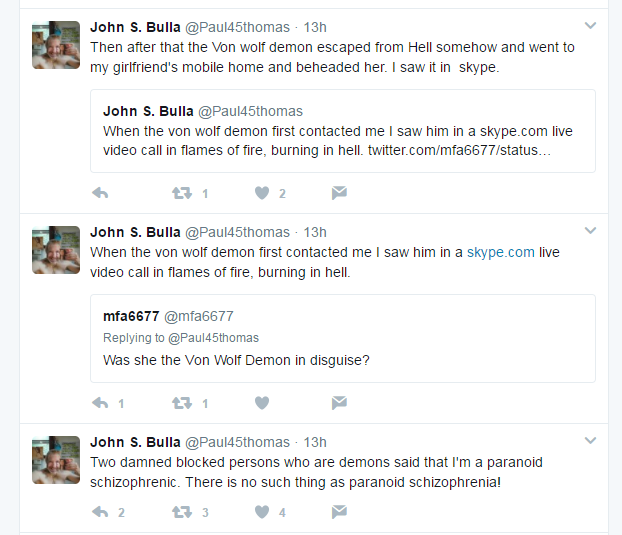This screenshot has height=535, width=622.
Task: Open the quoted John S. Bulla tweet card
Action: click(343, 131)
